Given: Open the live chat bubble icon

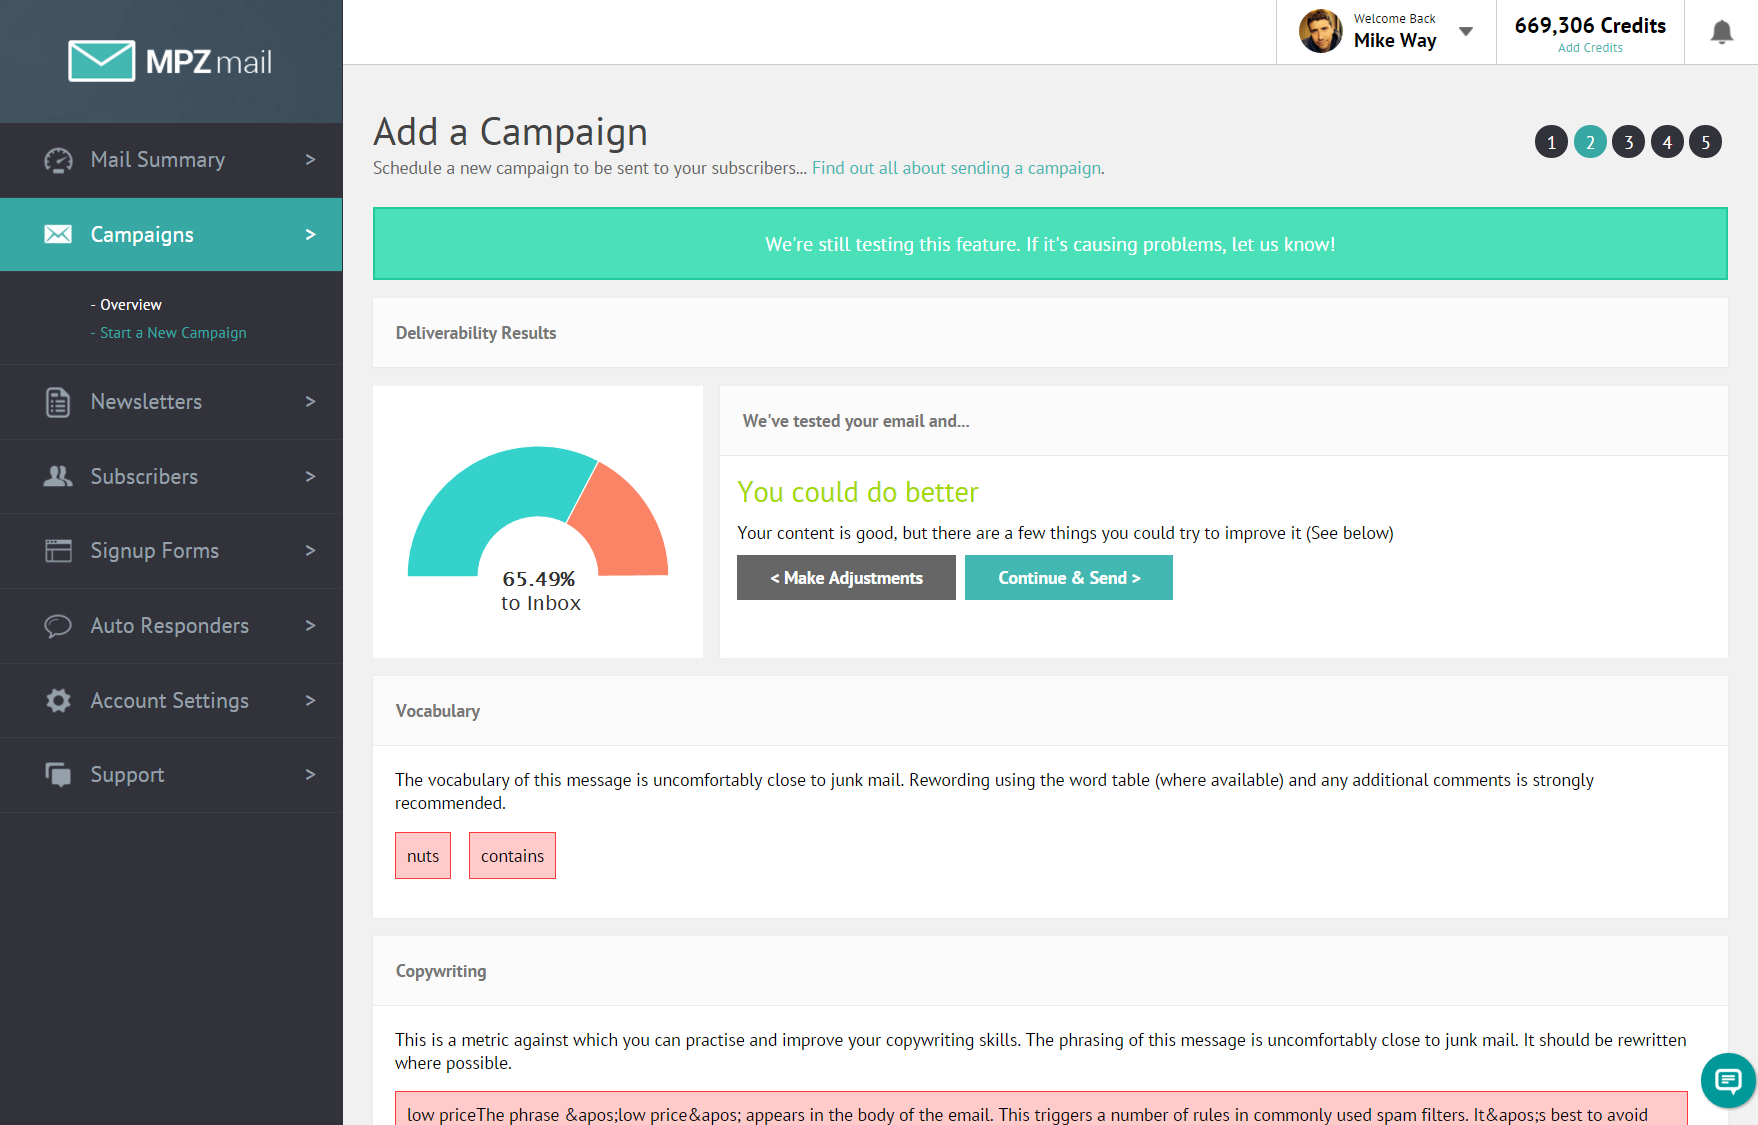Looking at the screenshot, I should click(1727, 1080).
